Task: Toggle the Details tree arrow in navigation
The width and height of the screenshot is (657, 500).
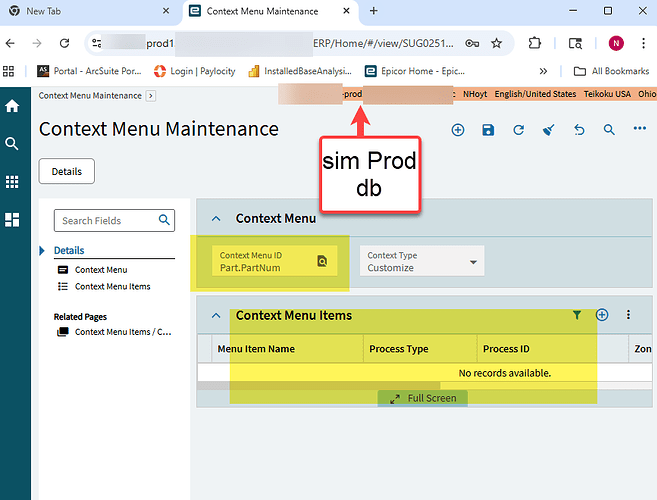Action: (42, 251)
